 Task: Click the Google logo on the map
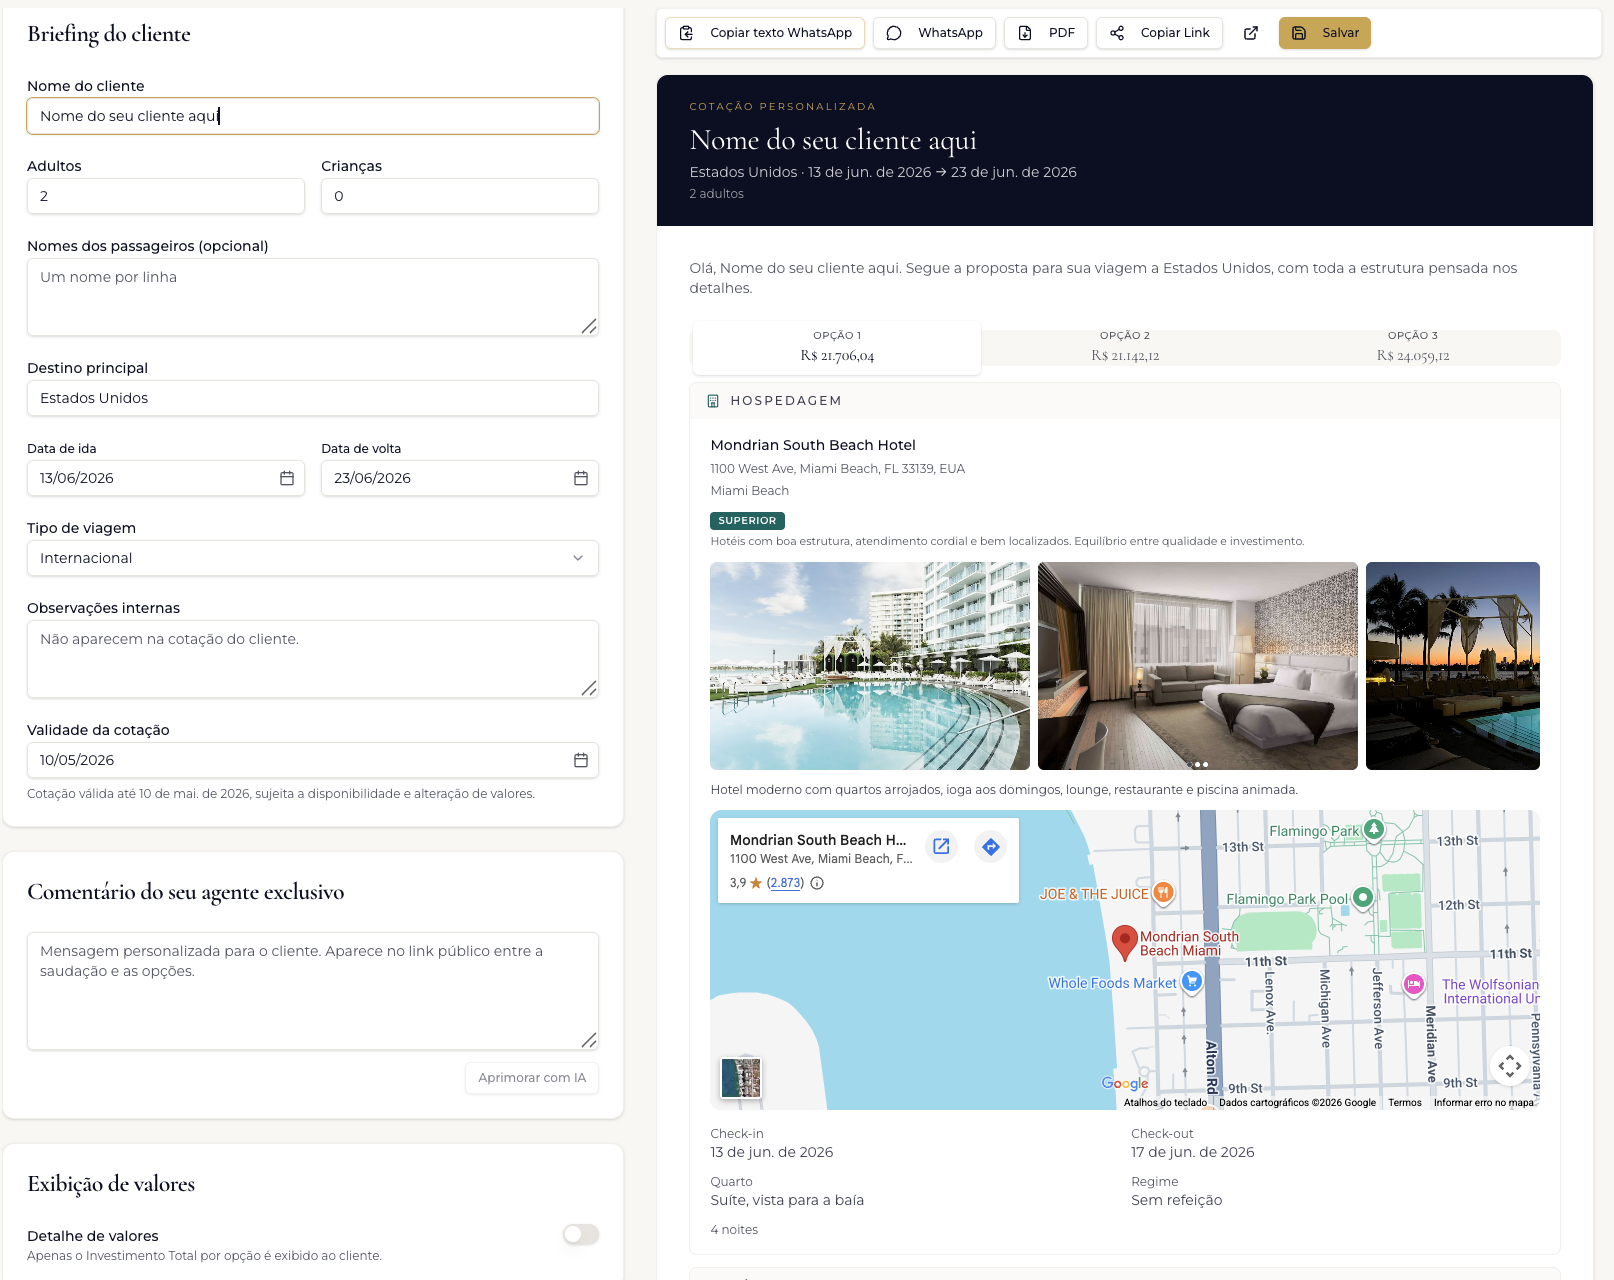(x=1125, y=1083)
